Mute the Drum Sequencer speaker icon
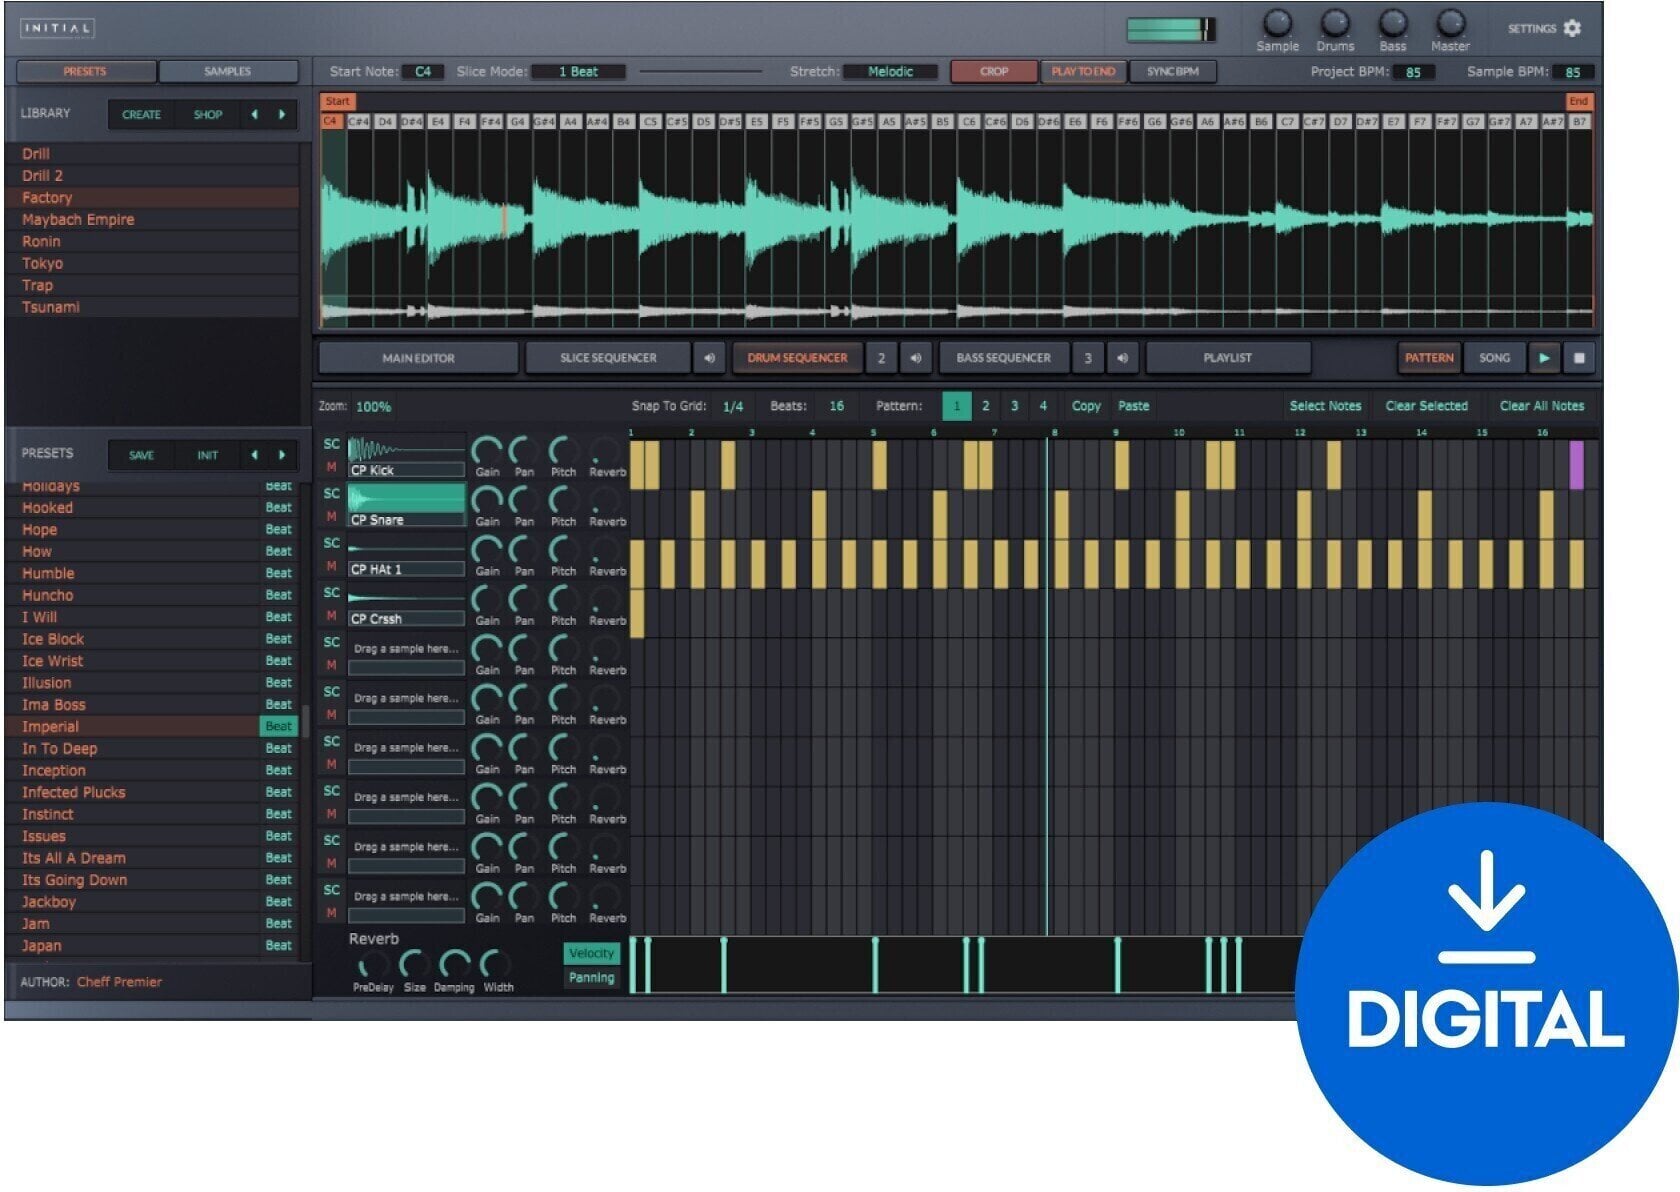 tap(915, 357)
